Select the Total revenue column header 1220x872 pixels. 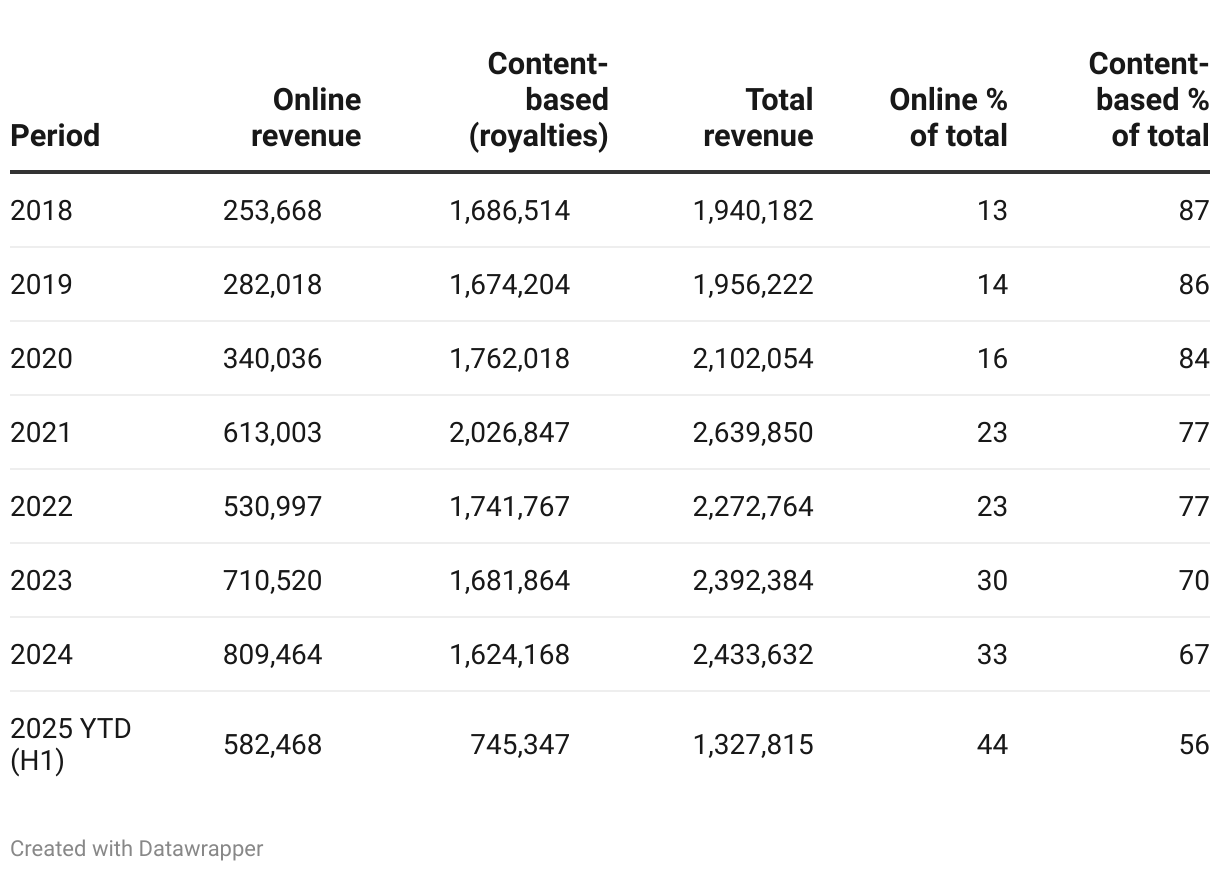(x=758, y=118)
